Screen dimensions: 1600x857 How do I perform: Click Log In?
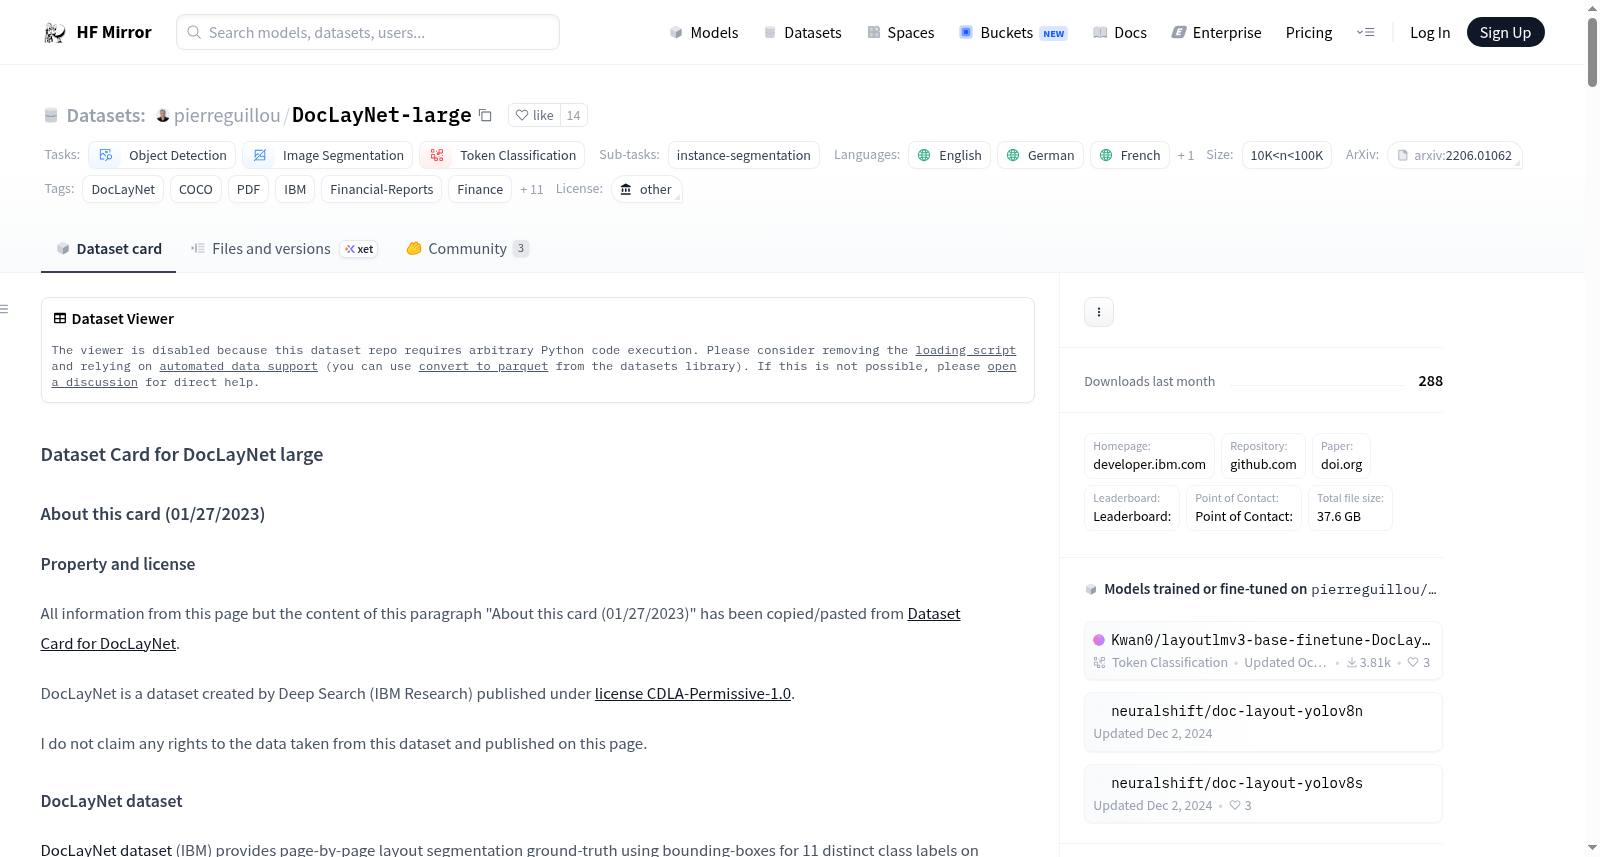(1430, 33)
